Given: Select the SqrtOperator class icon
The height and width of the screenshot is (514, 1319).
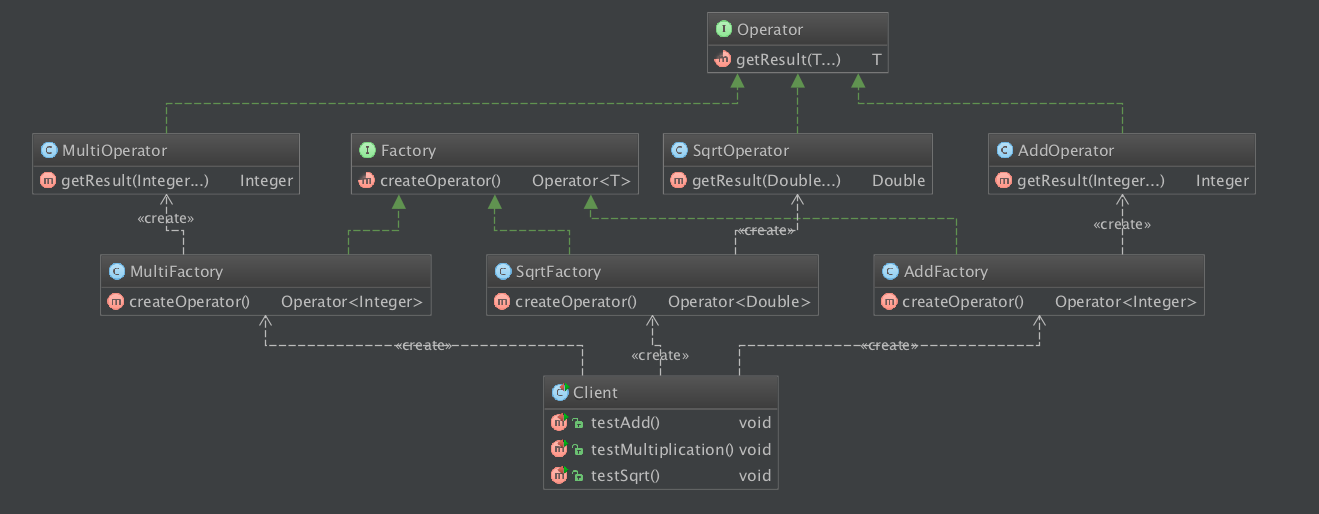Looking at the screenshot, I should tap(679, 150).
